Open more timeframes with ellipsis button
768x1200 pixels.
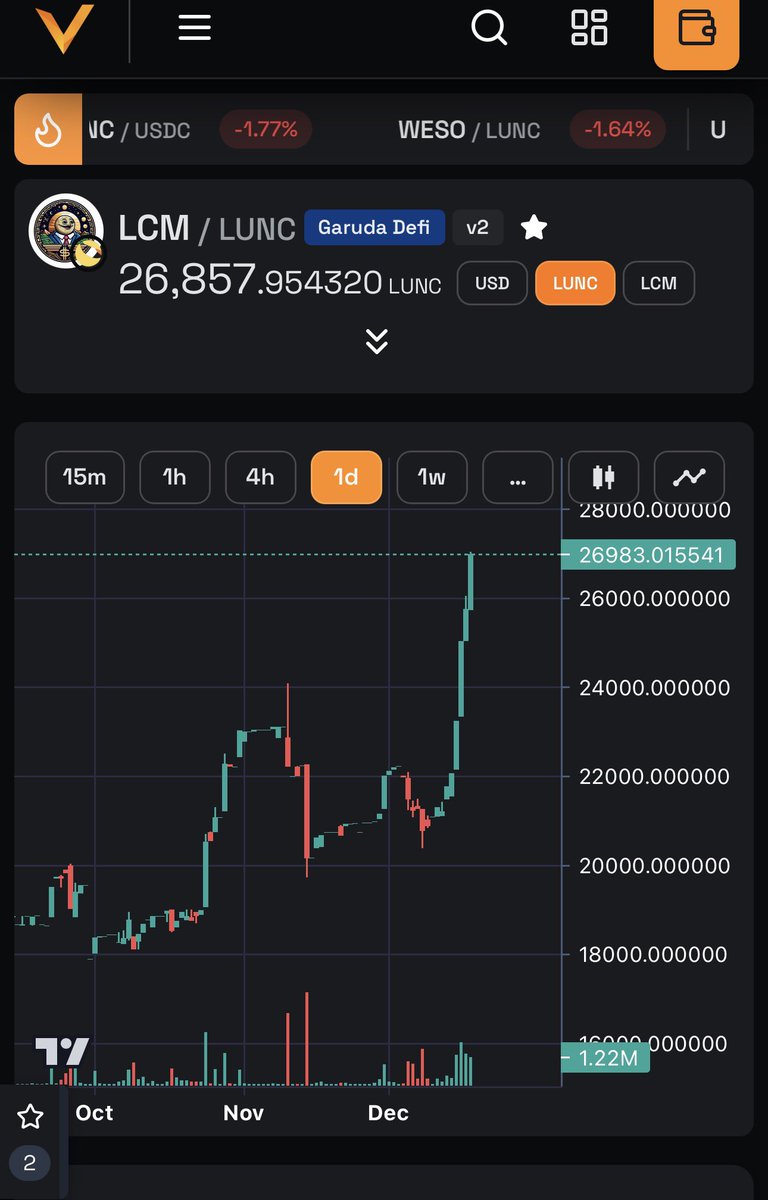518,477
